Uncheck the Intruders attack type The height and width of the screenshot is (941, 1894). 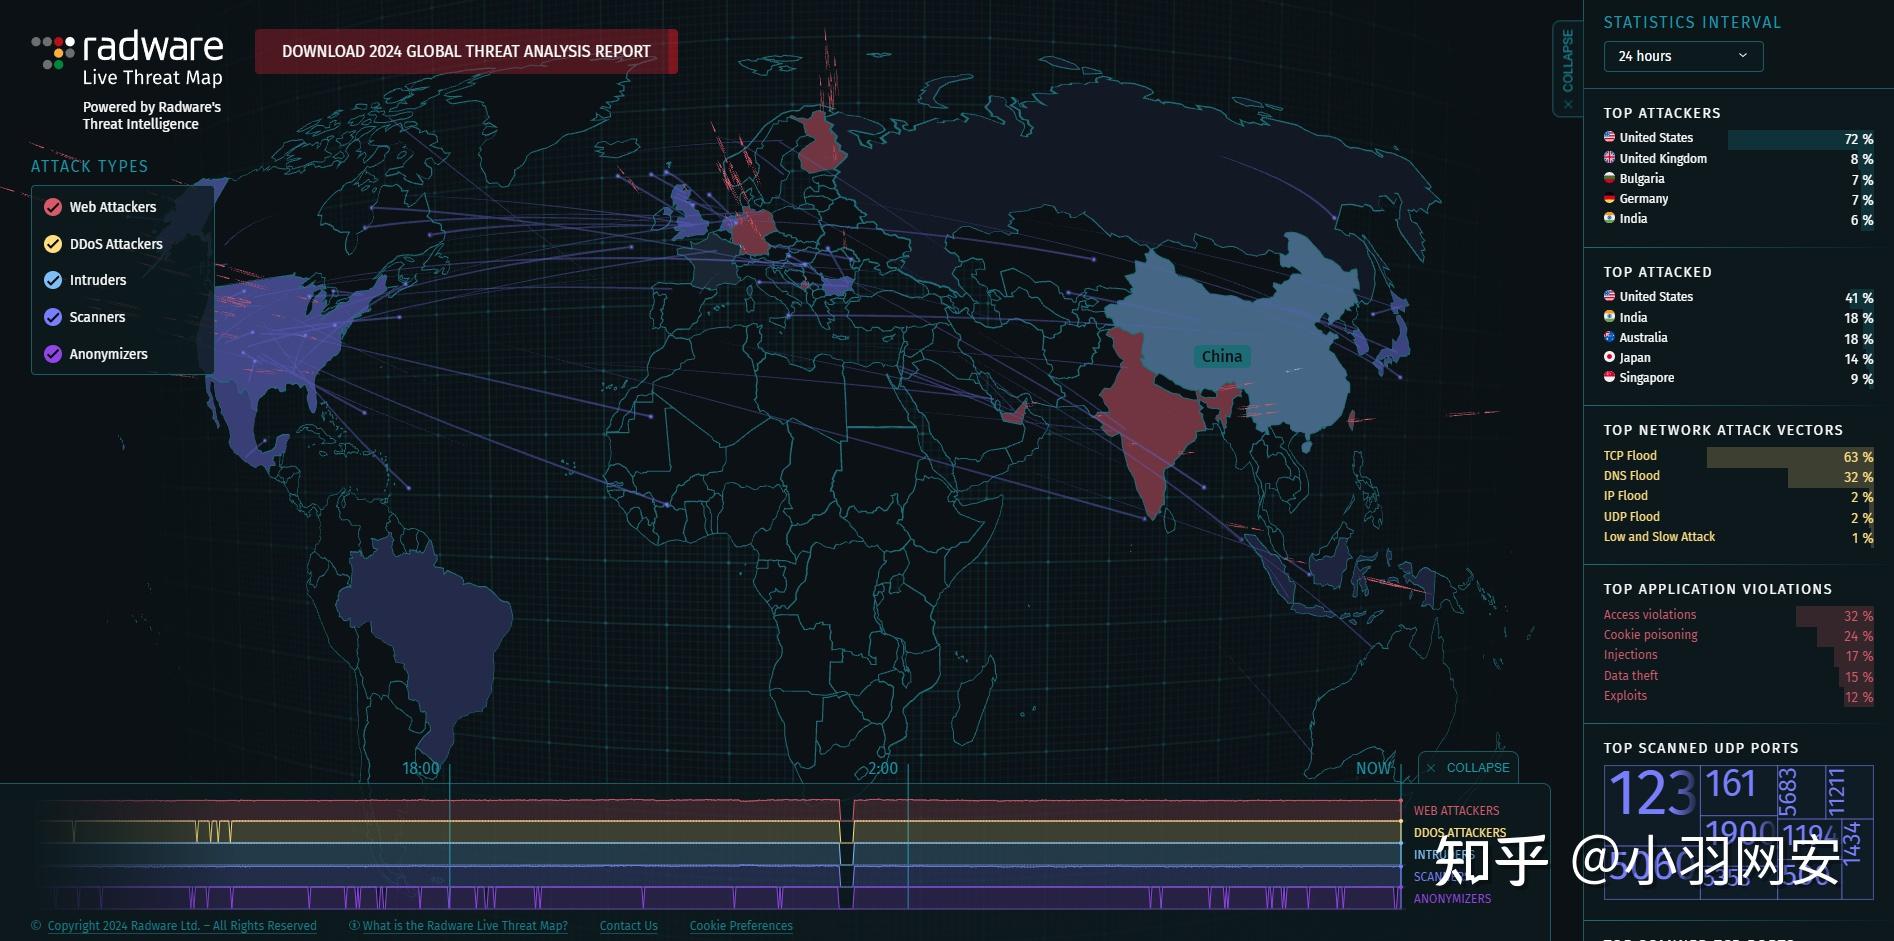53,280
